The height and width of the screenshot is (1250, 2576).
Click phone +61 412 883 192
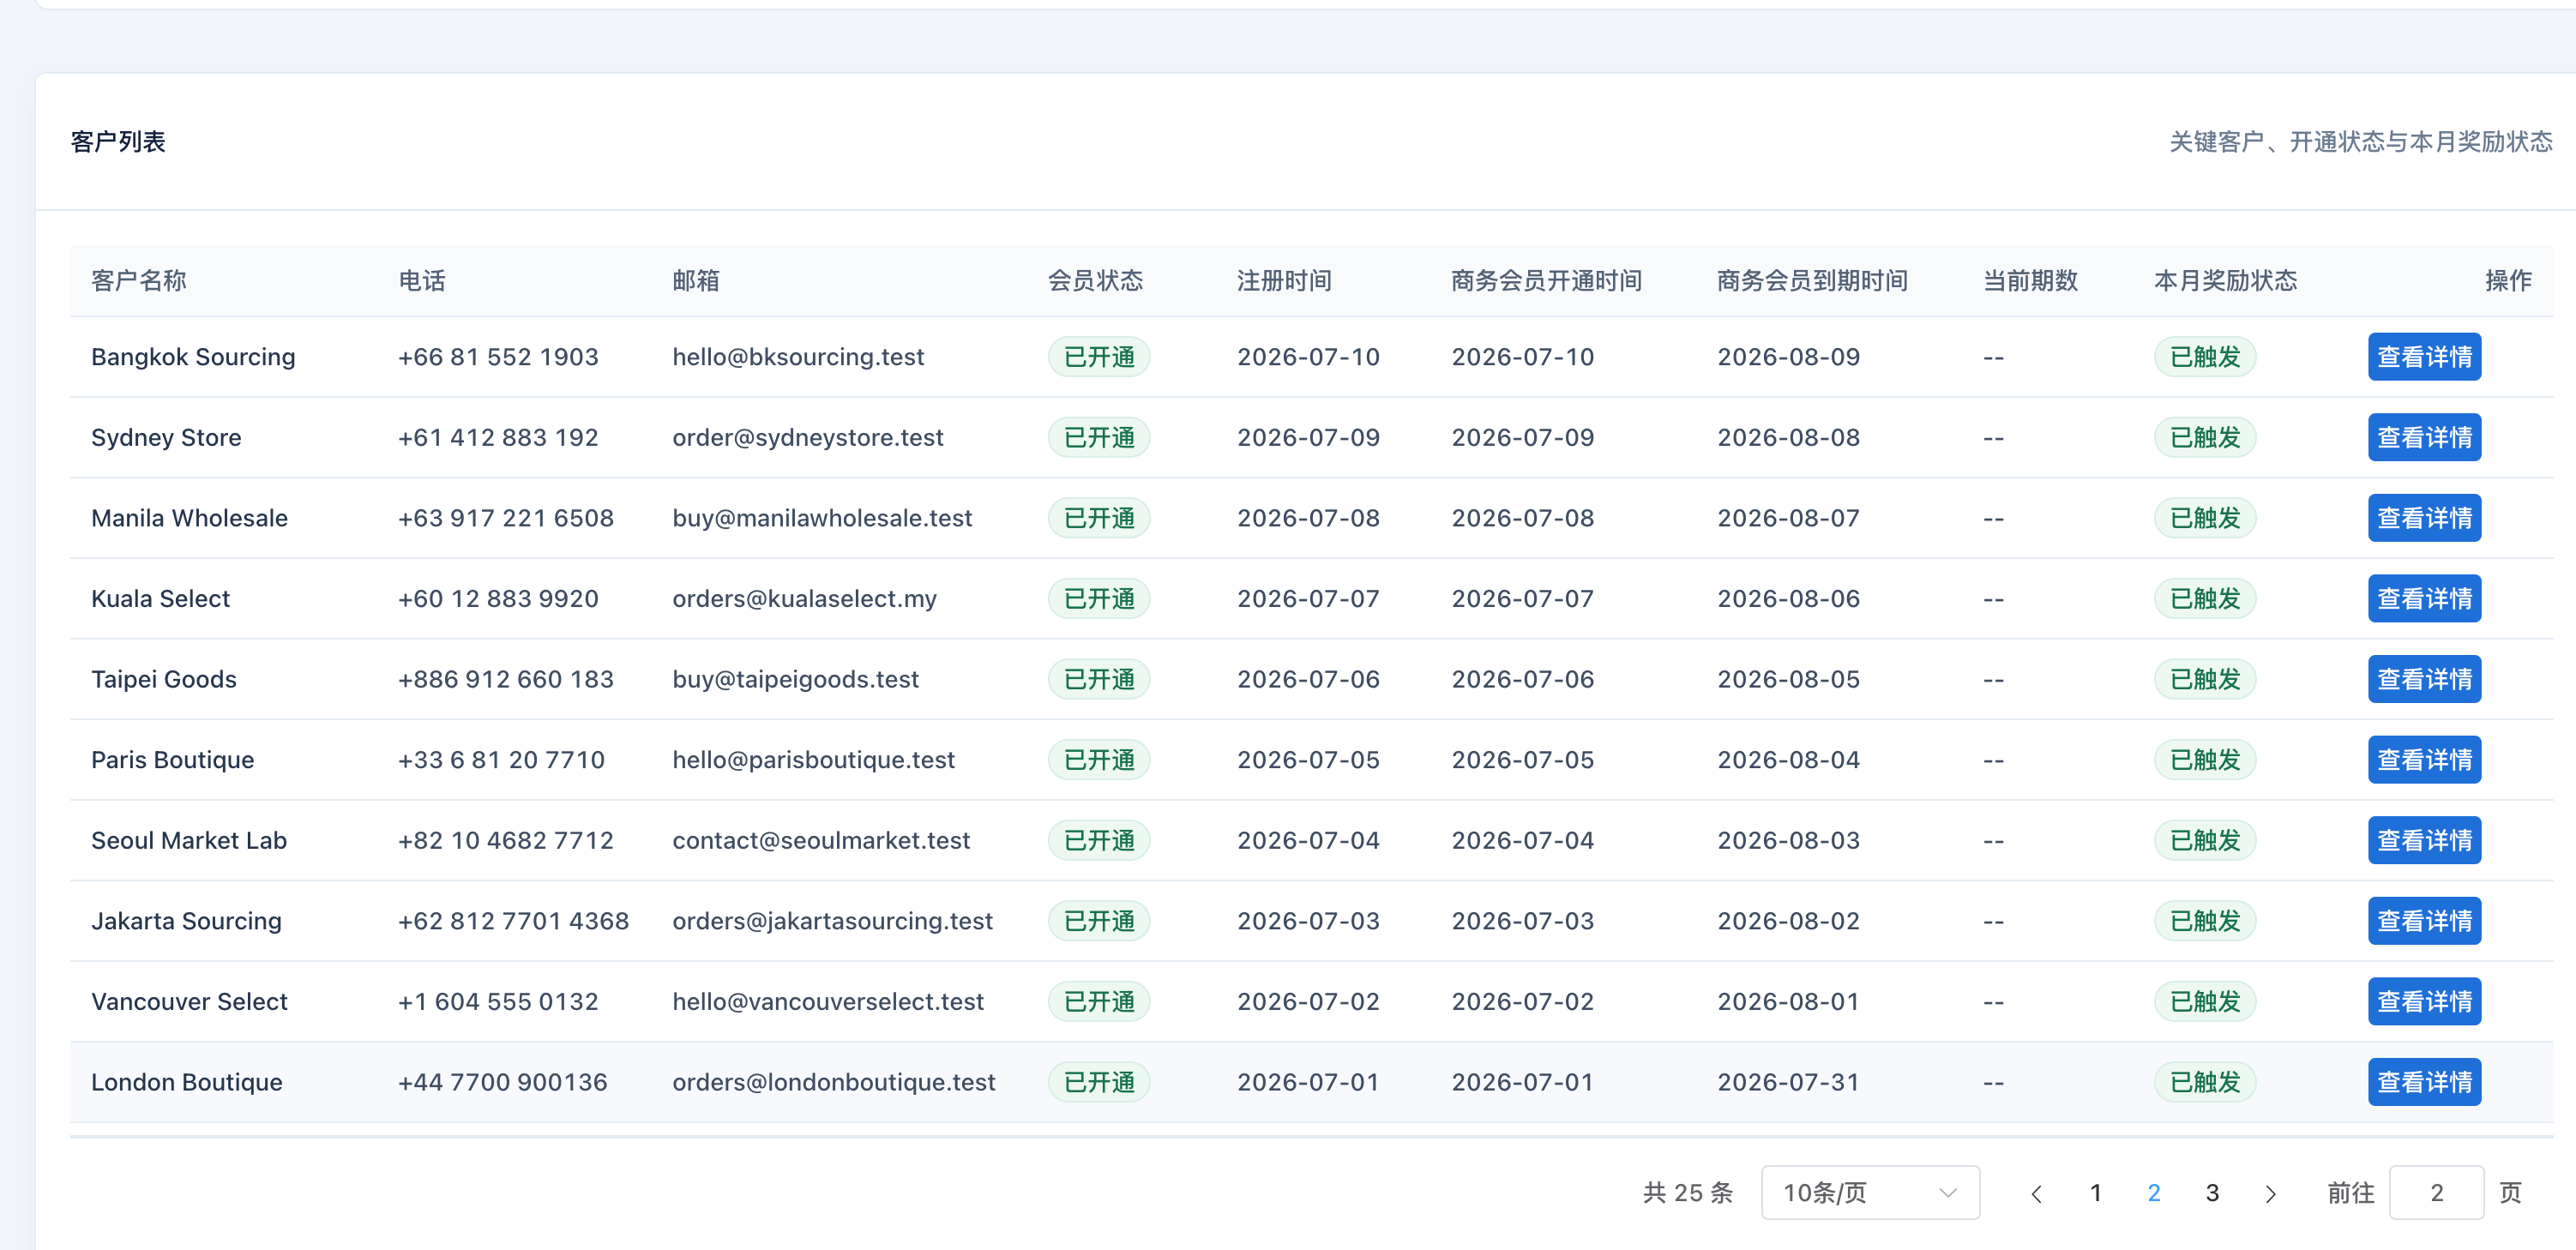tap(498, 438)
